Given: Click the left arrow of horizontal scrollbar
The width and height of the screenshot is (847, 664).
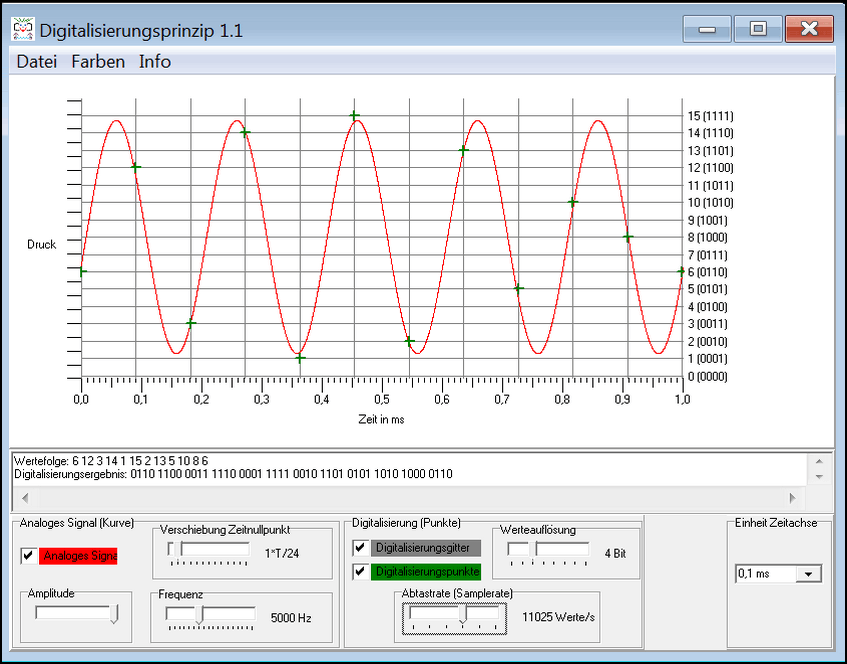Looking at the screenshot, I should 23,497.
